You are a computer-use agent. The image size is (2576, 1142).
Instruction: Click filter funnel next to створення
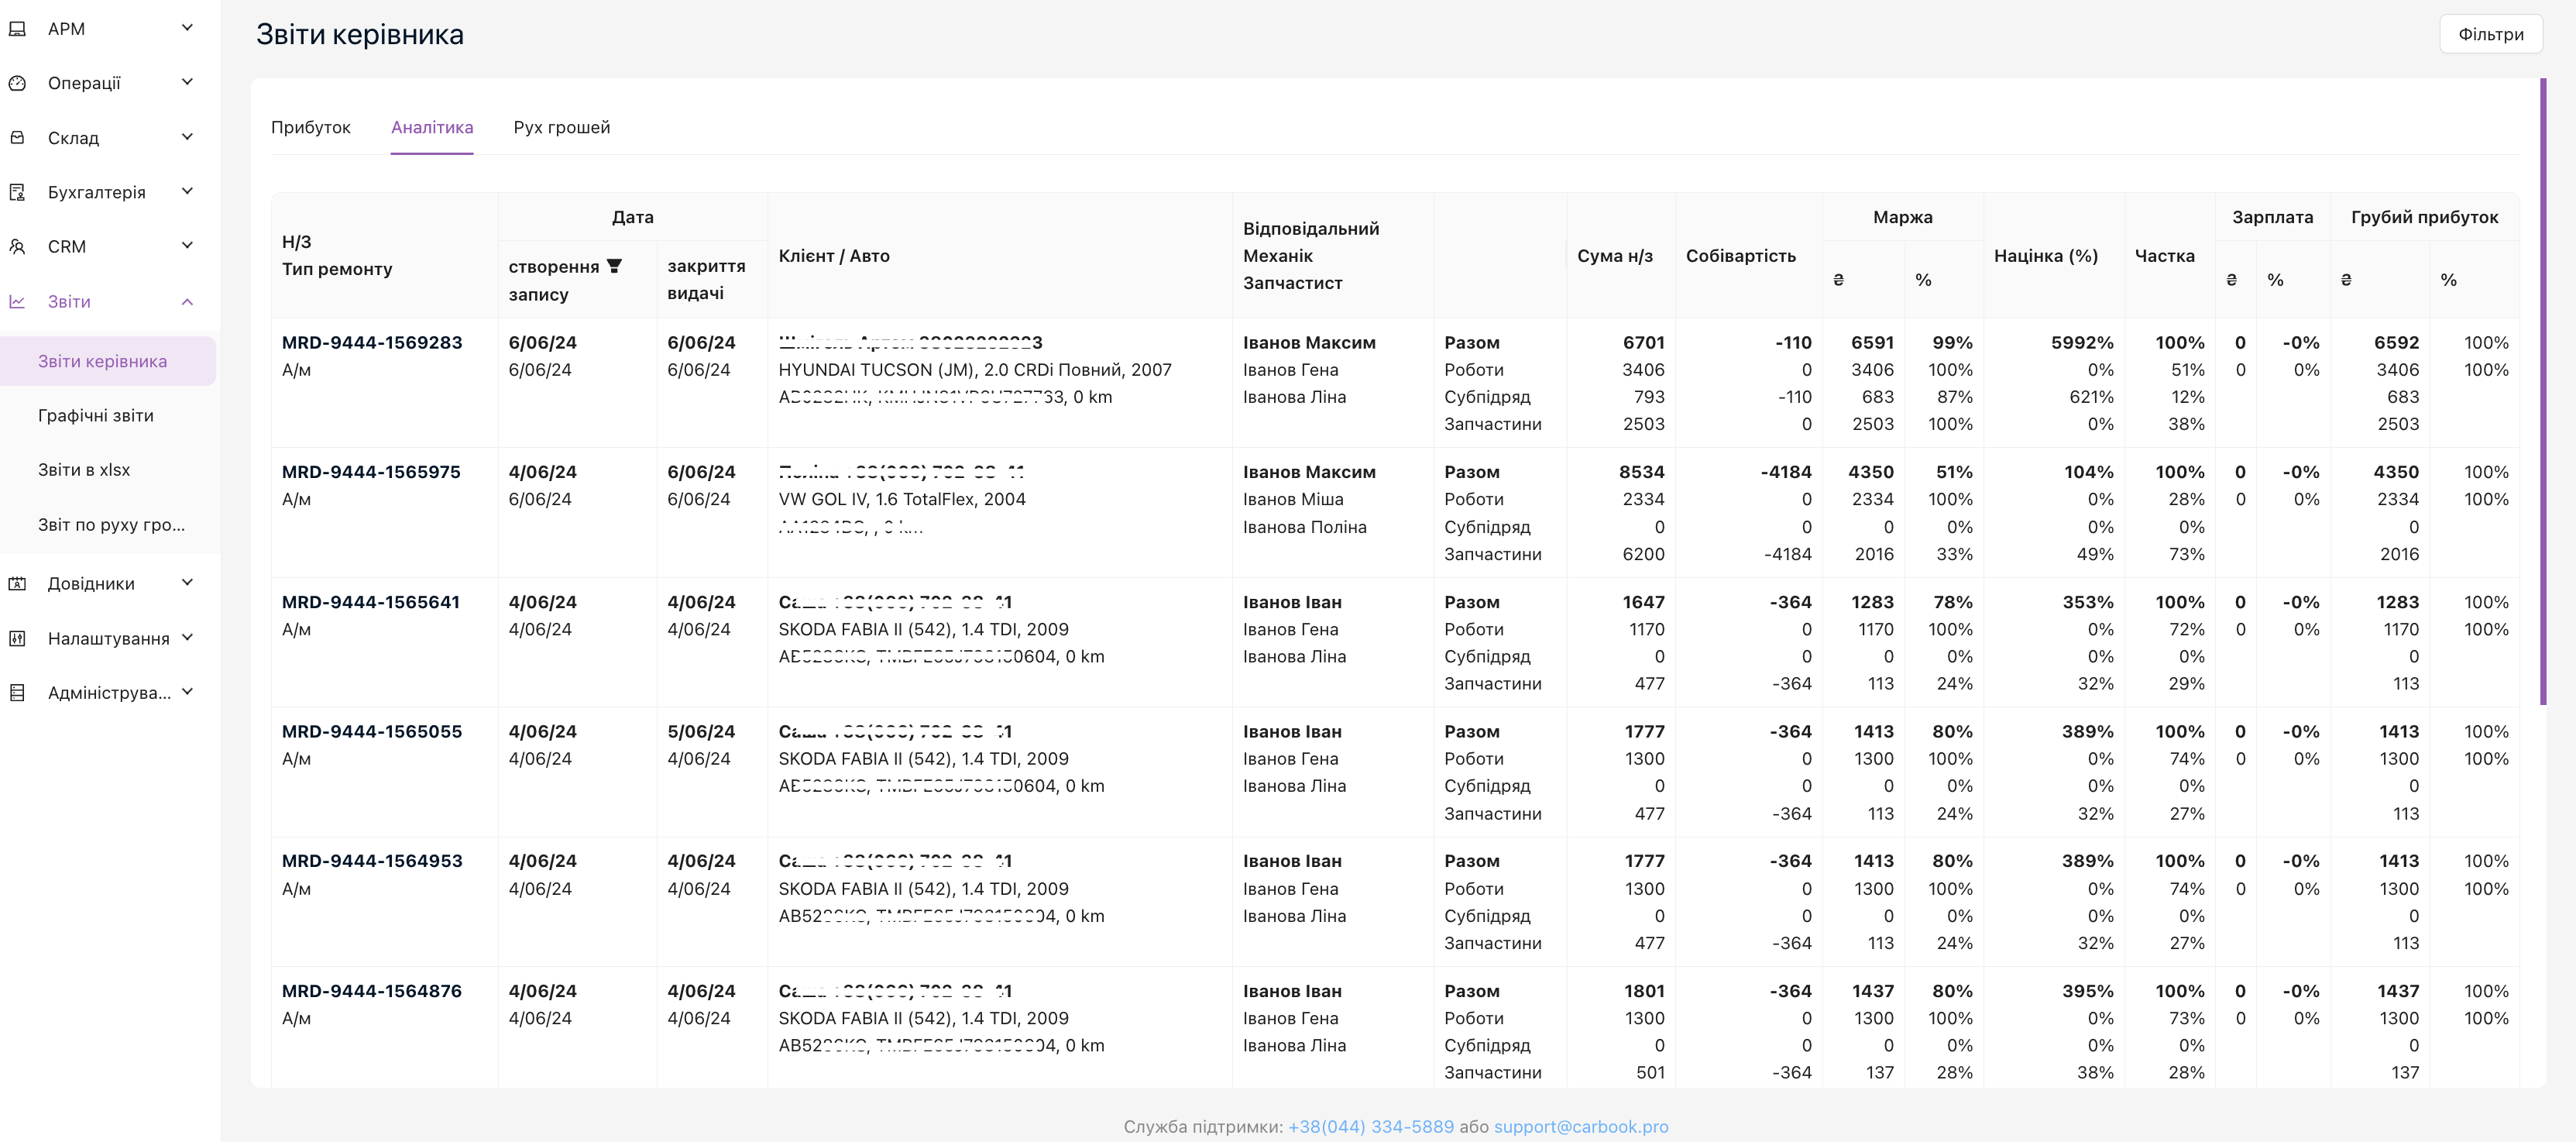click(614, 266)
